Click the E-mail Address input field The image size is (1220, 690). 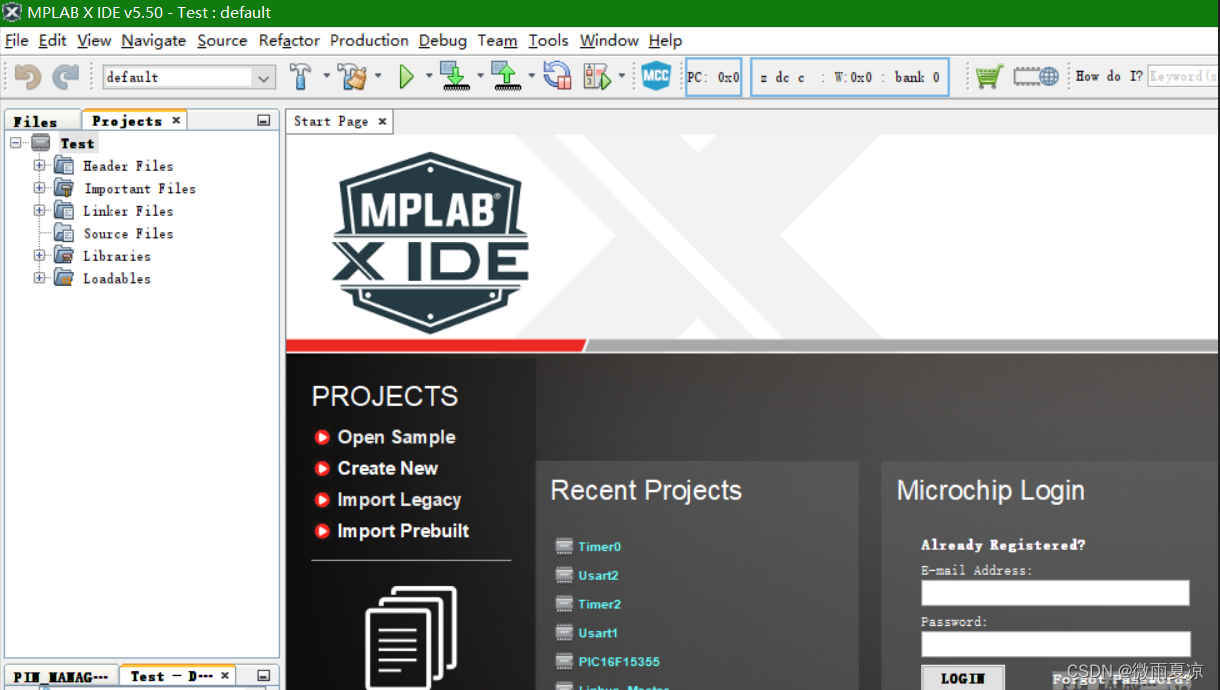[1055, 593]
